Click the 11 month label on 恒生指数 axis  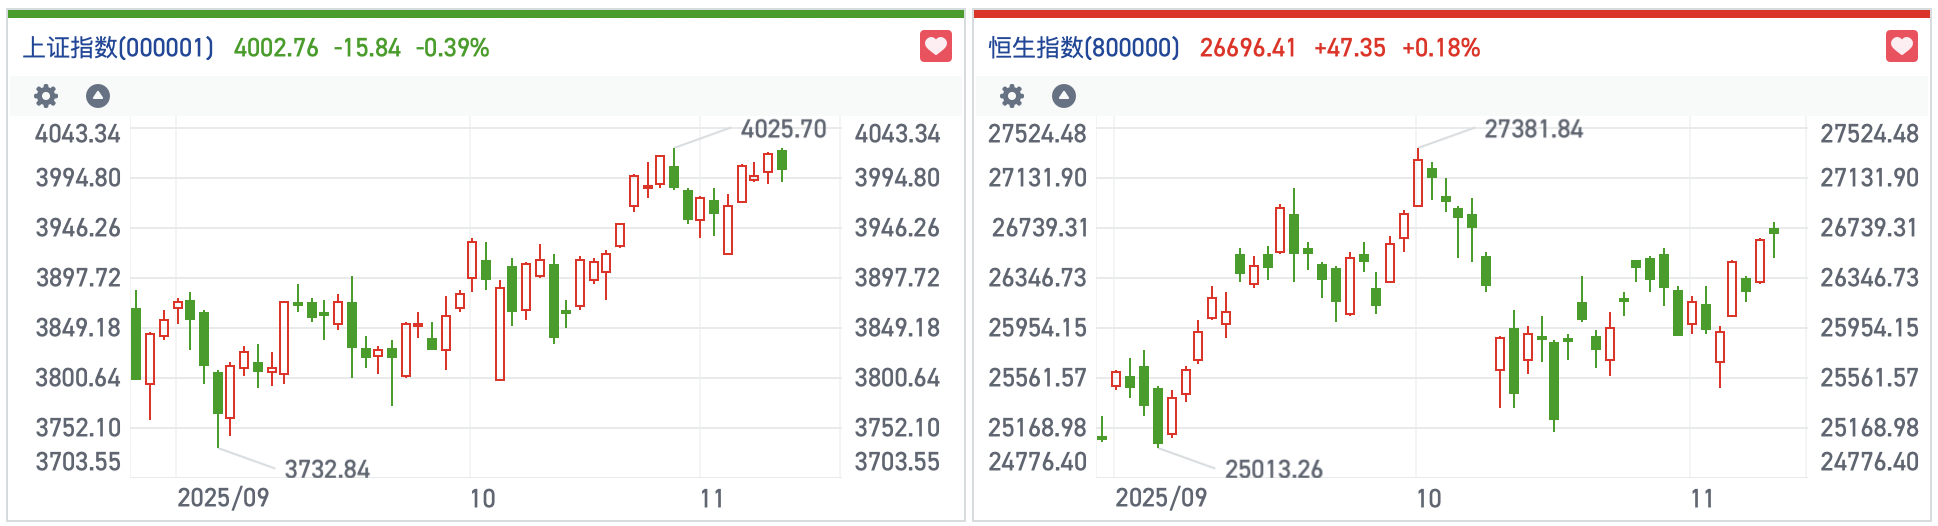[x=1702, y=498]
